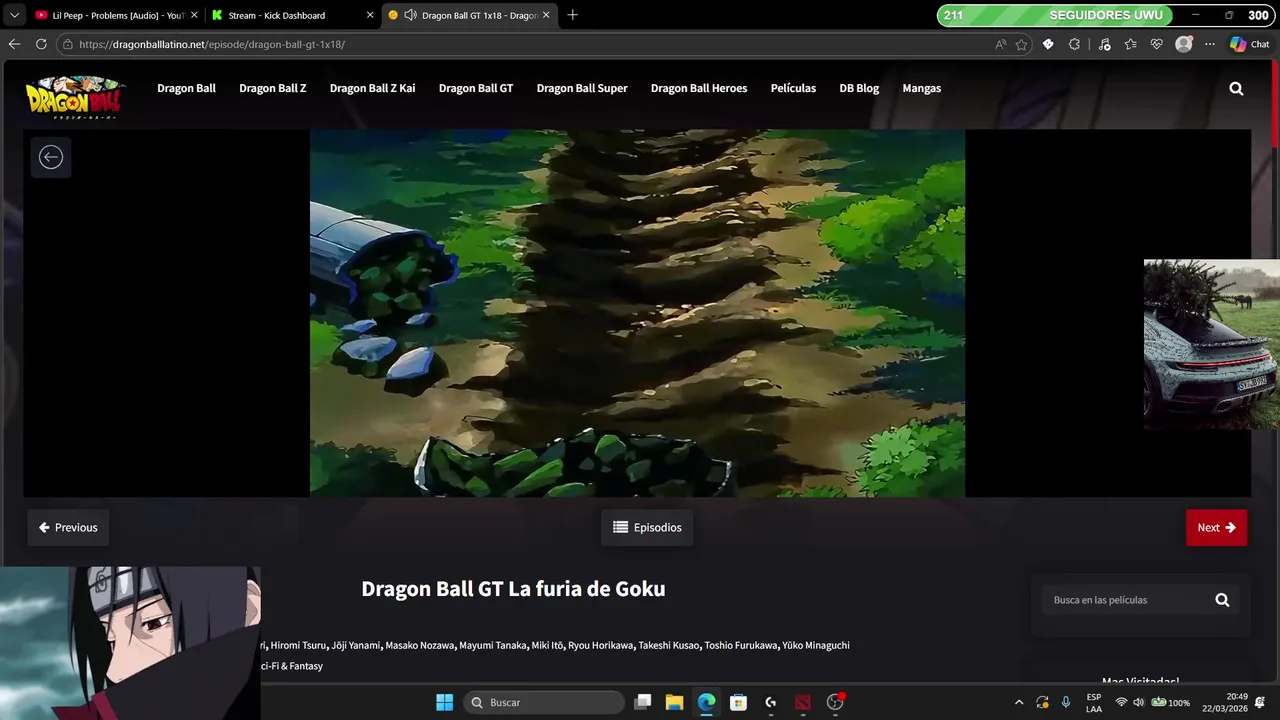Open Copilot Chat button
The image size is (1280, 720).
[x=1249, y=44]
